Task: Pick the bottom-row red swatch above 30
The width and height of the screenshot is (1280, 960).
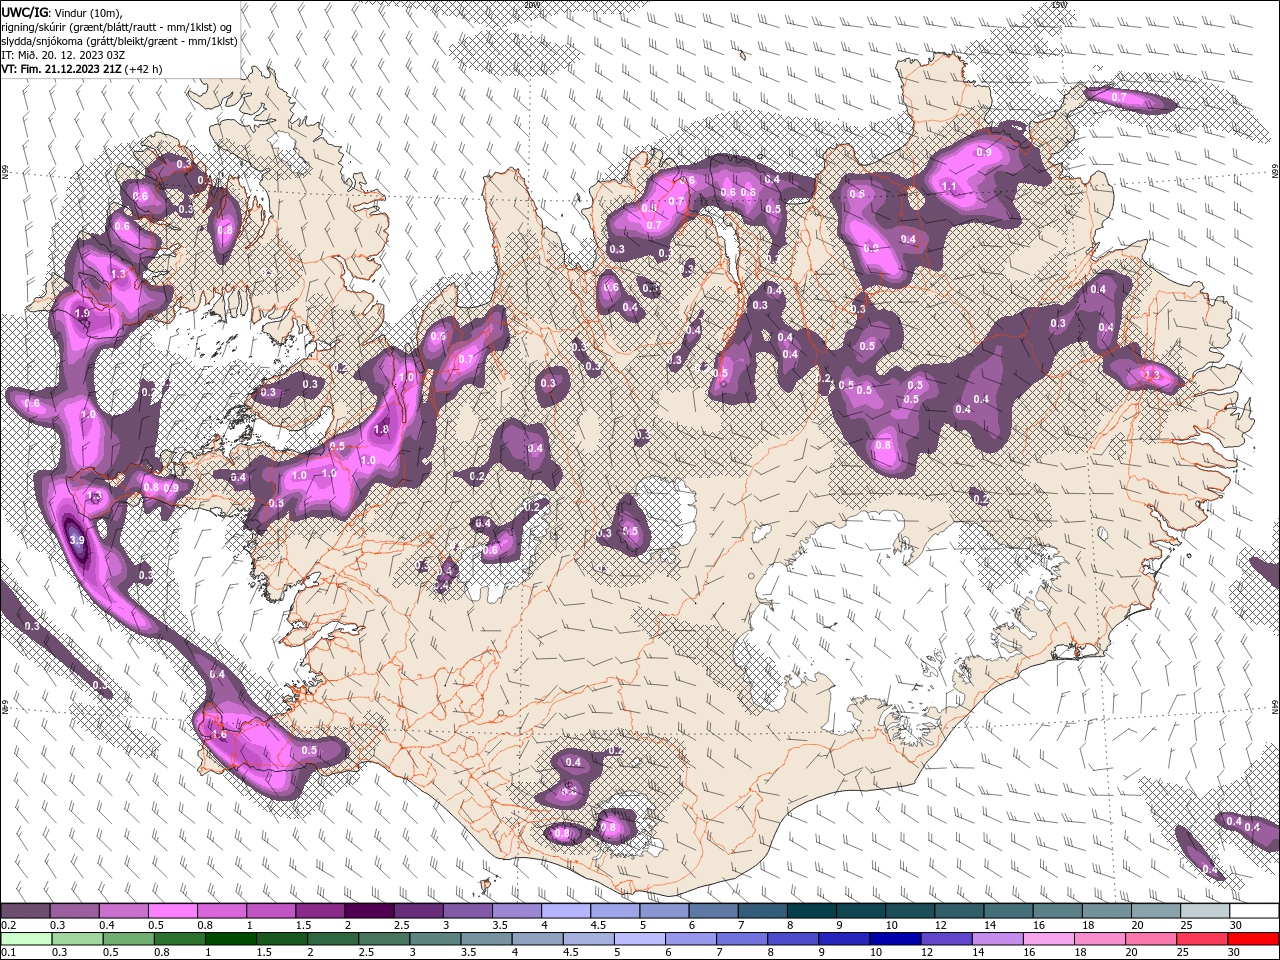Action: point(1253,939)
